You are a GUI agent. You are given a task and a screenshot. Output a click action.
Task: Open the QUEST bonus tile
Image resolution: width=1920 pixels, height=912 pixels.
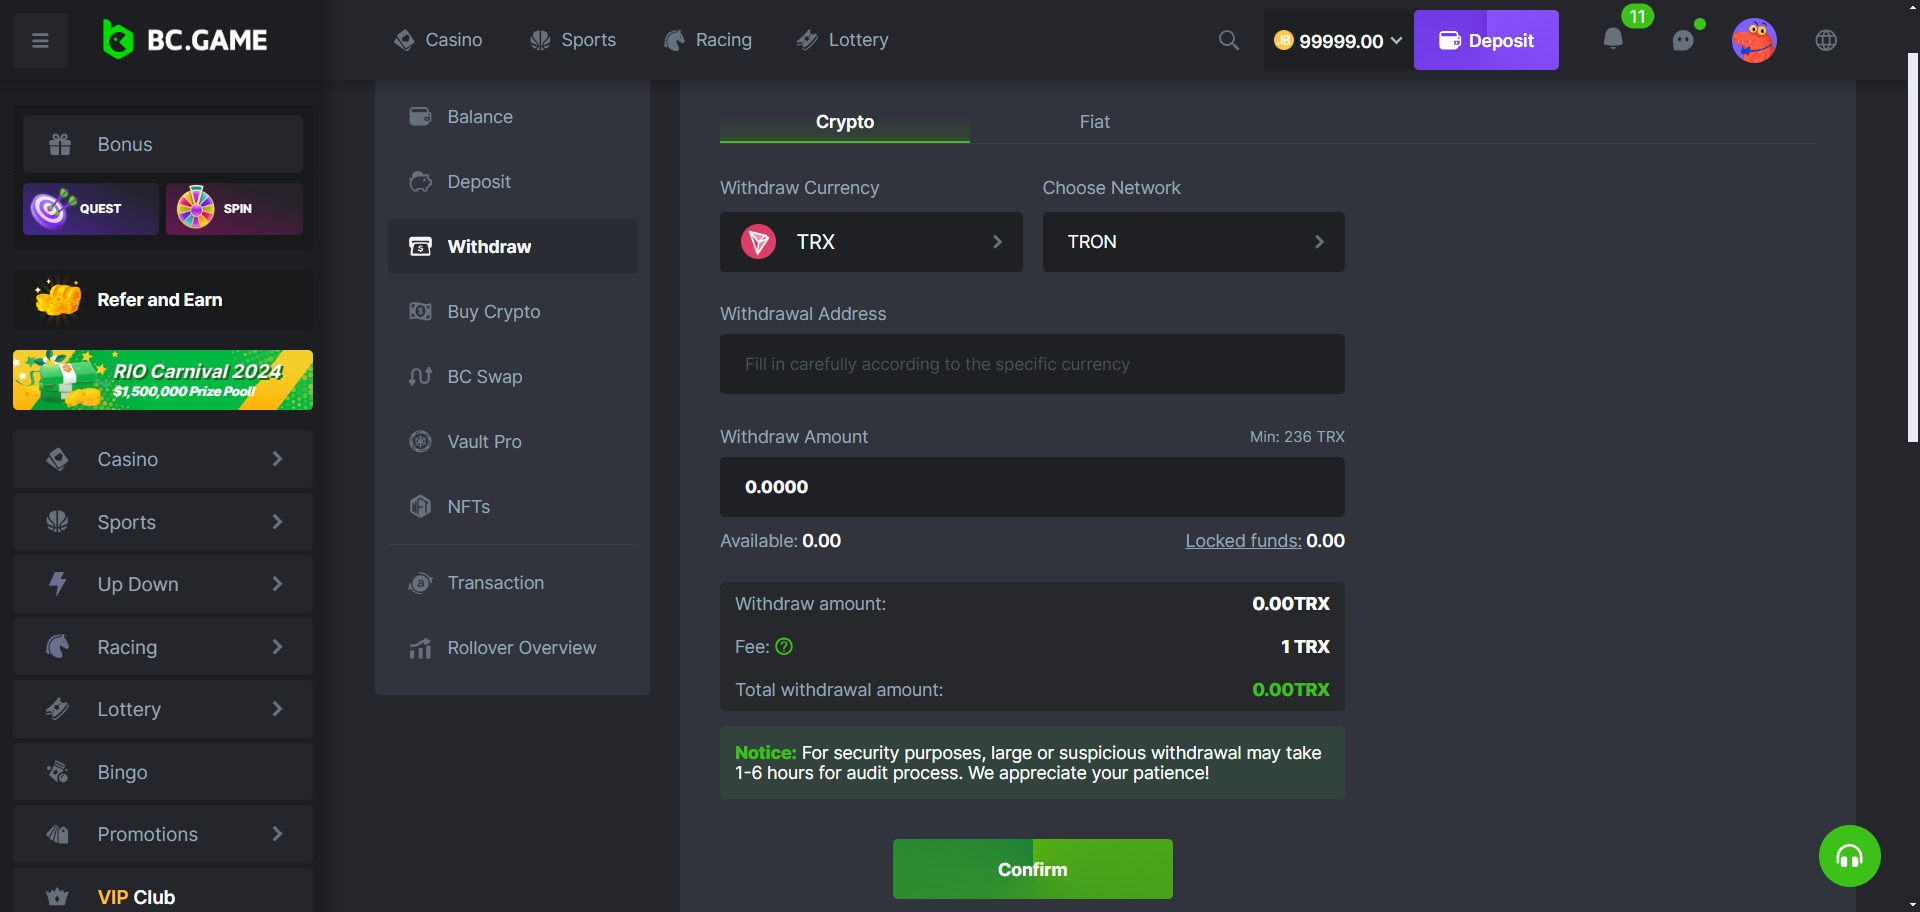tap(90, 209)
